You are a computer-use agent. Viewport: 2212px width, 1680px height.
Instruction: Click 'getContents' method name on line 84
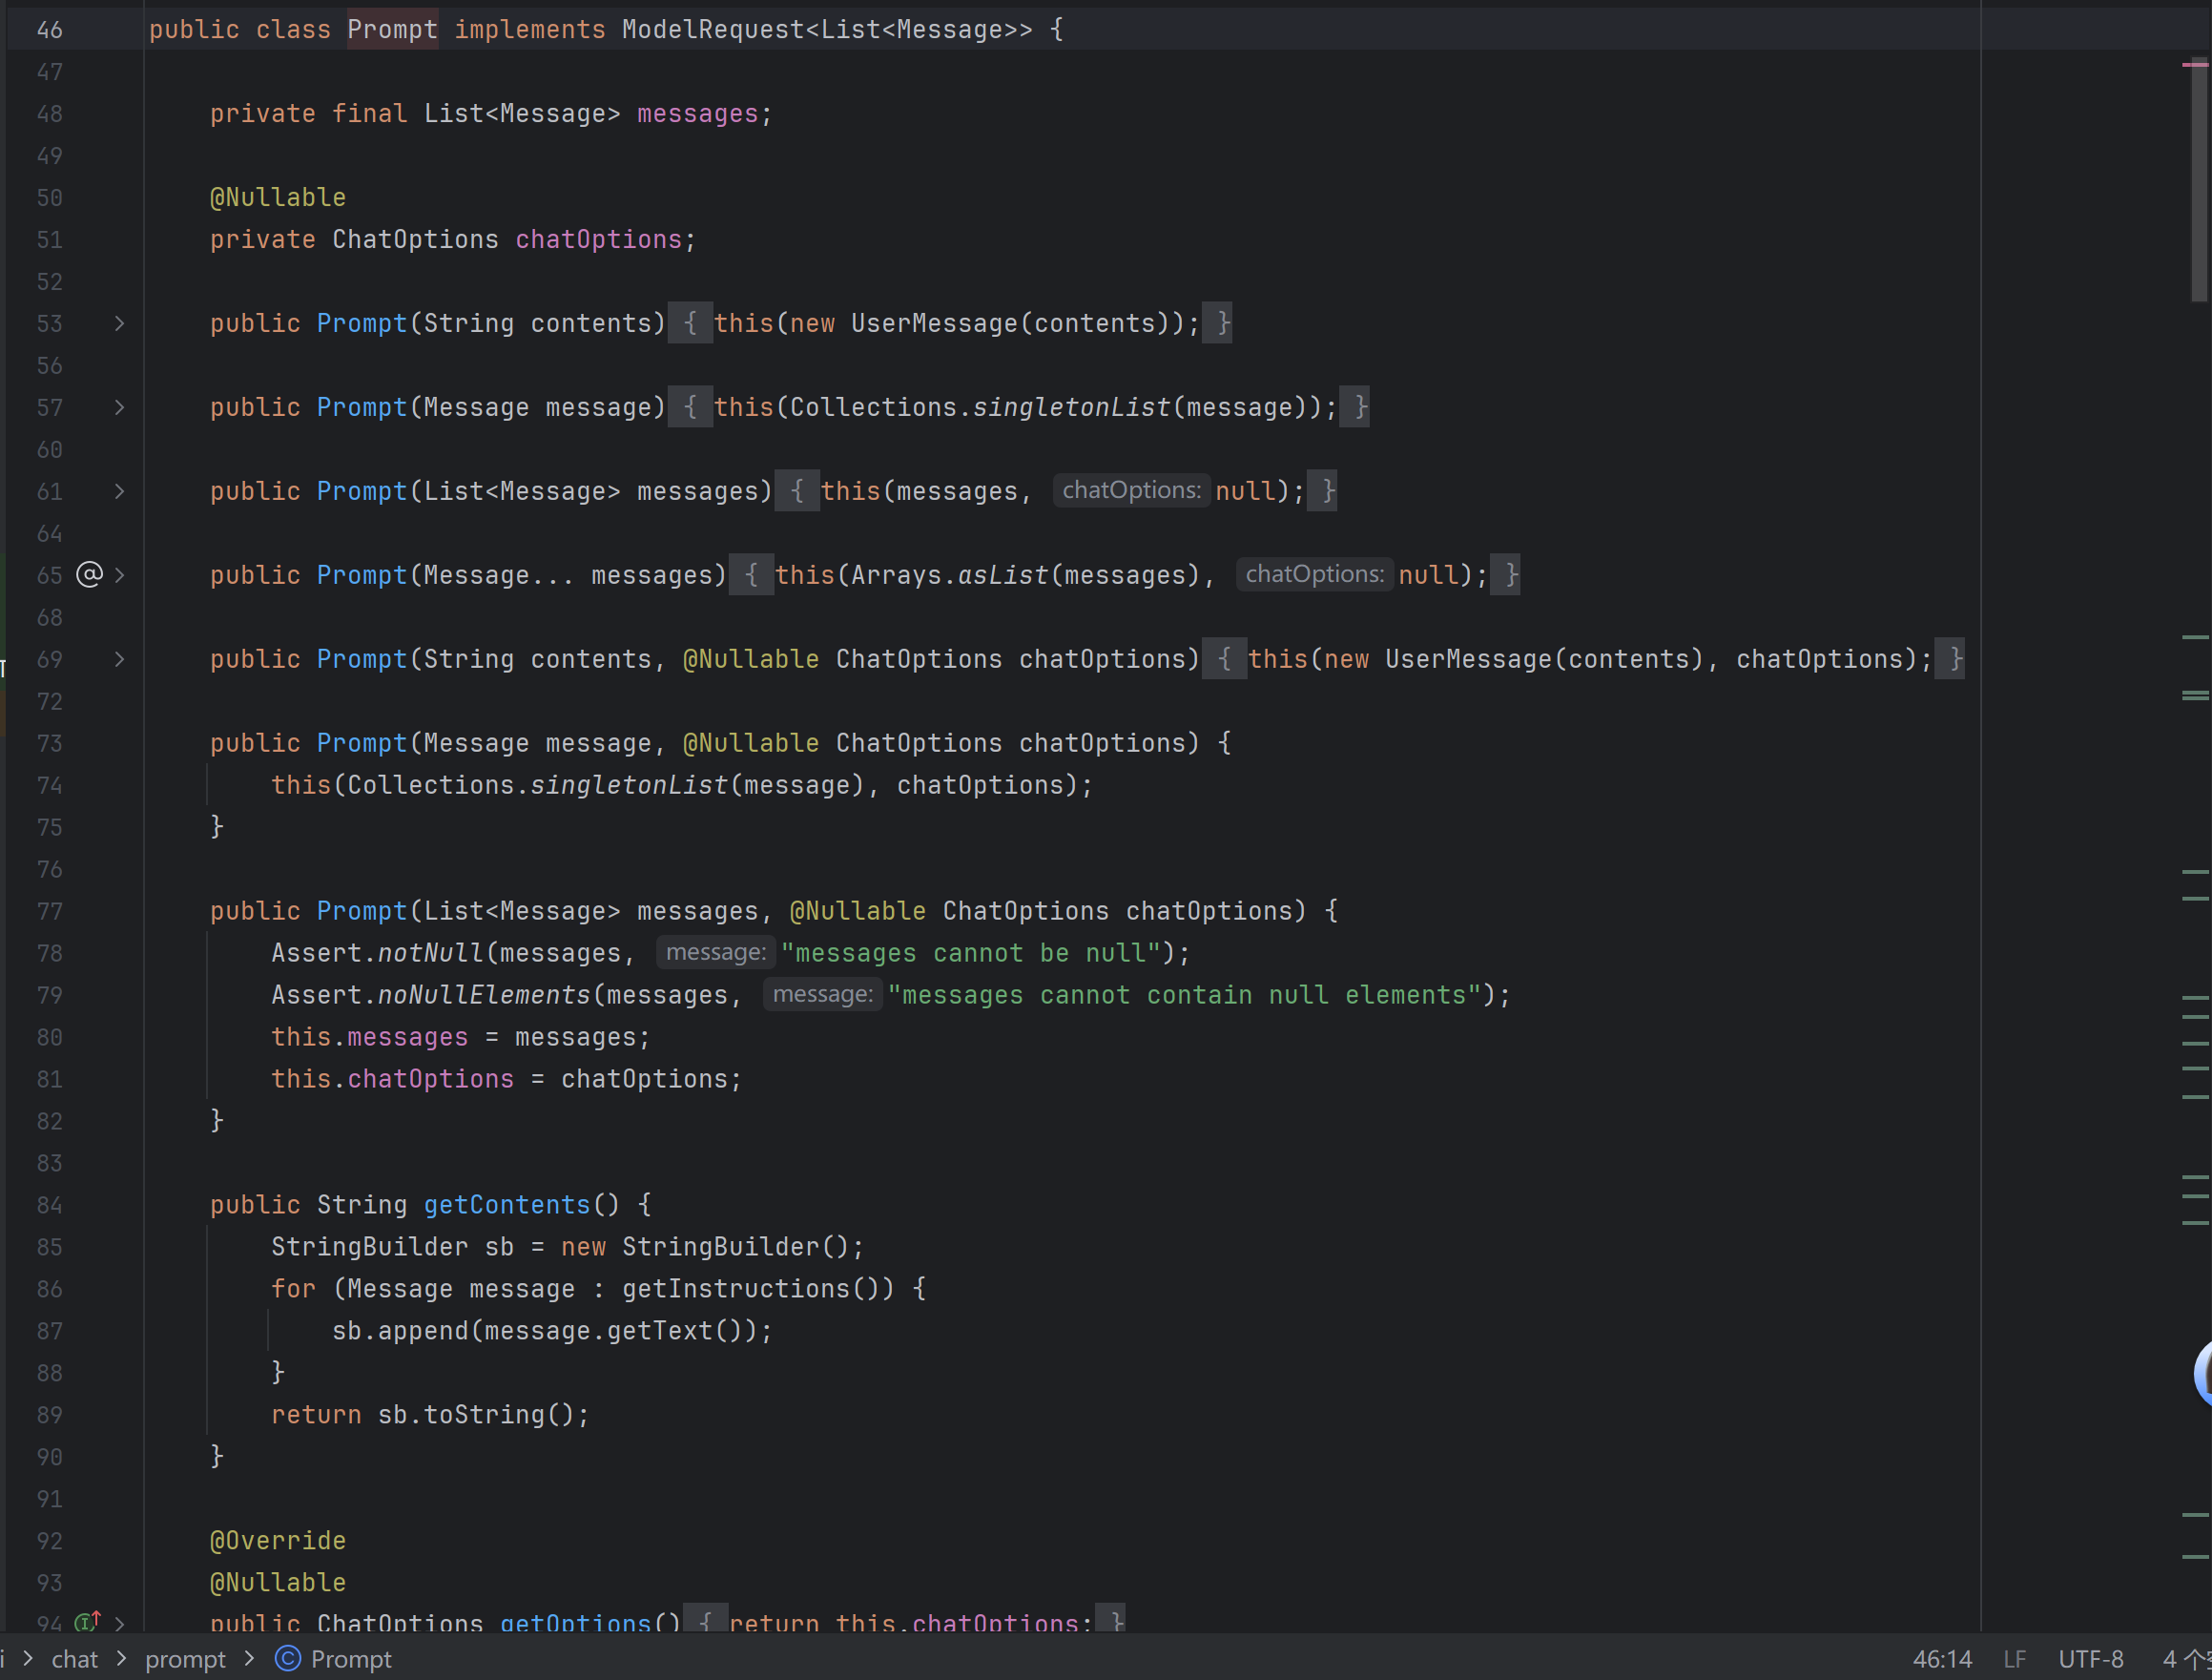click(507, 1206)
